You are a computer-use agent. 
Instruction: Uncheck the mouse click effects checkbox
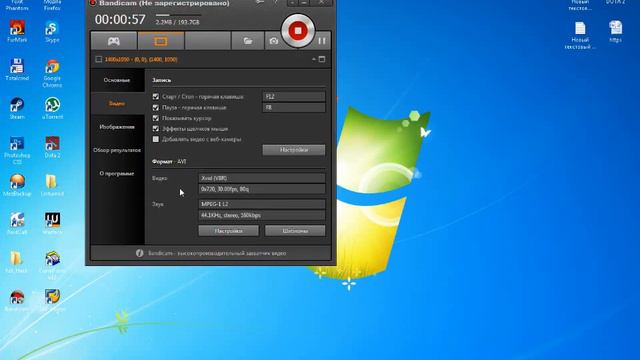pos(156,129)
